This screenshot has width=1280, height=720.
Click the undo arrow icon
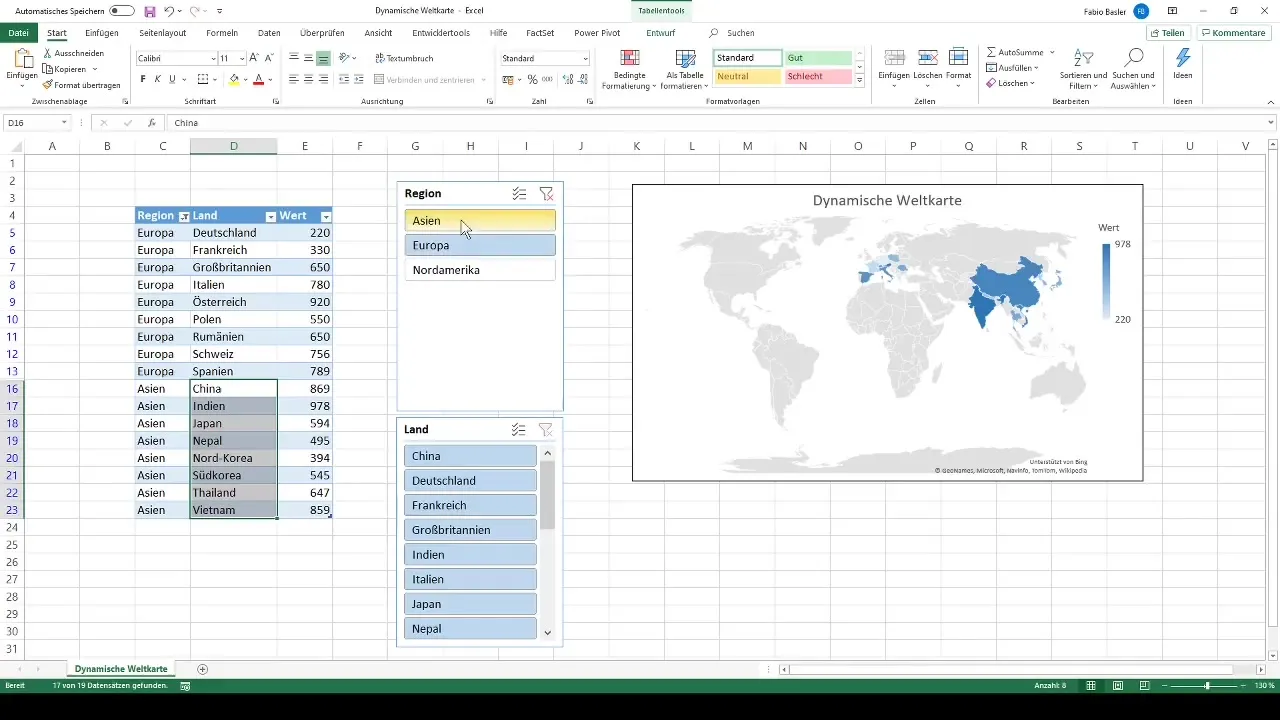click(170, 11)
